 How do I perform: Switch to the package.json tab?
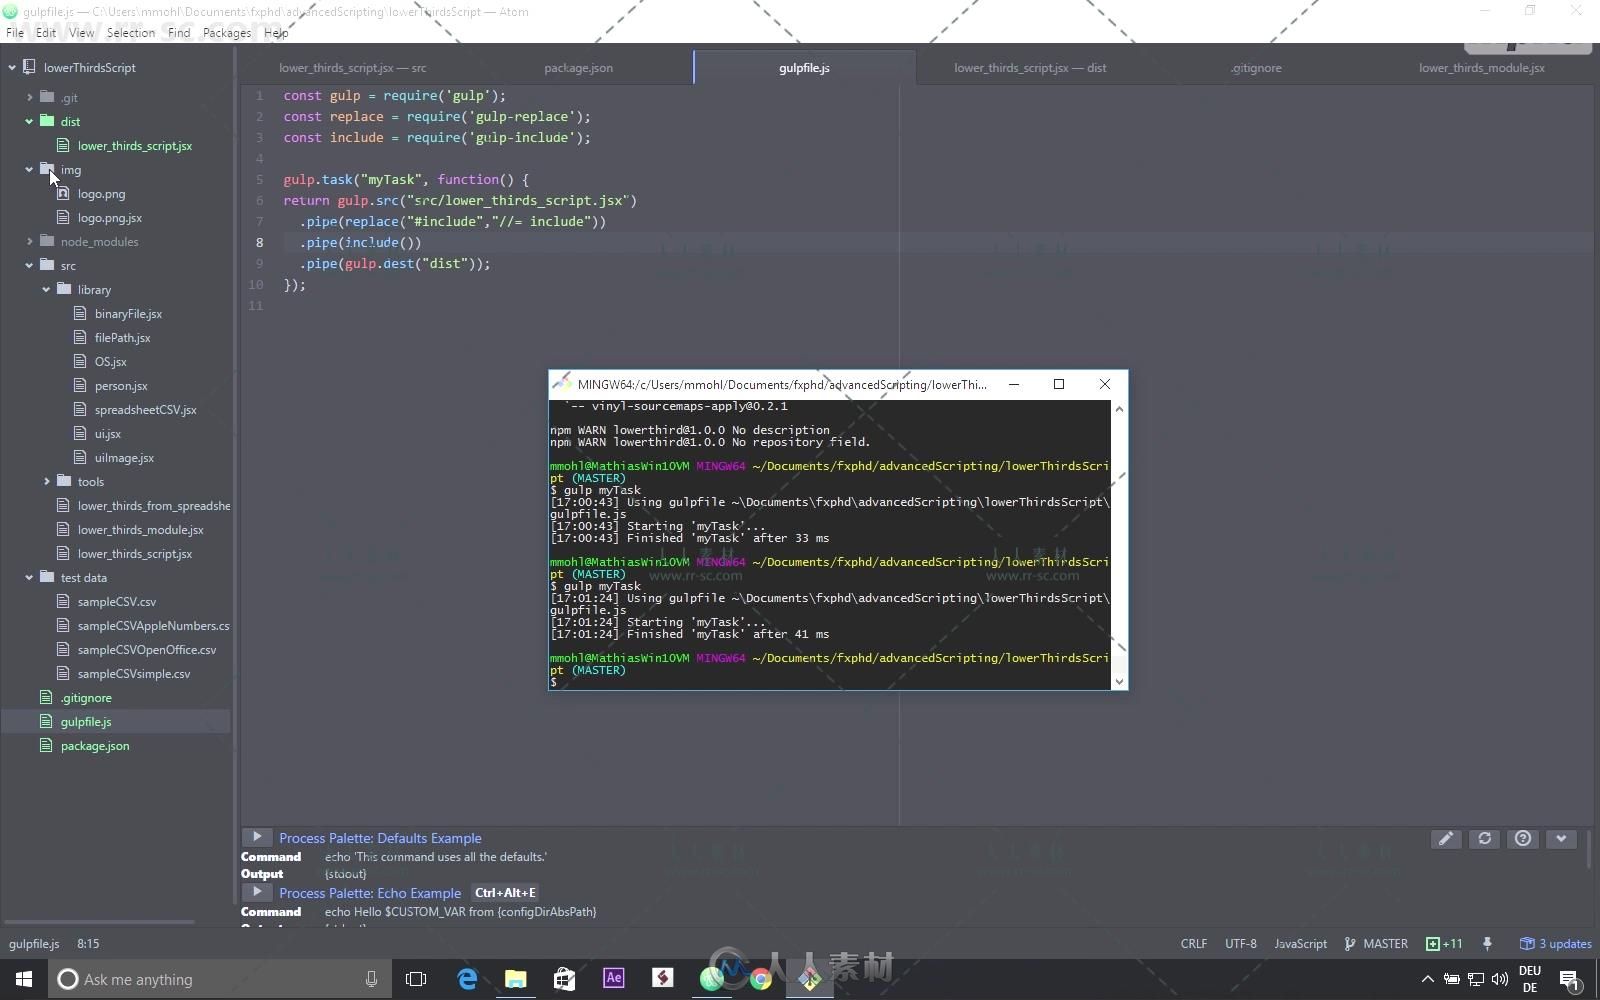(578, 68)
